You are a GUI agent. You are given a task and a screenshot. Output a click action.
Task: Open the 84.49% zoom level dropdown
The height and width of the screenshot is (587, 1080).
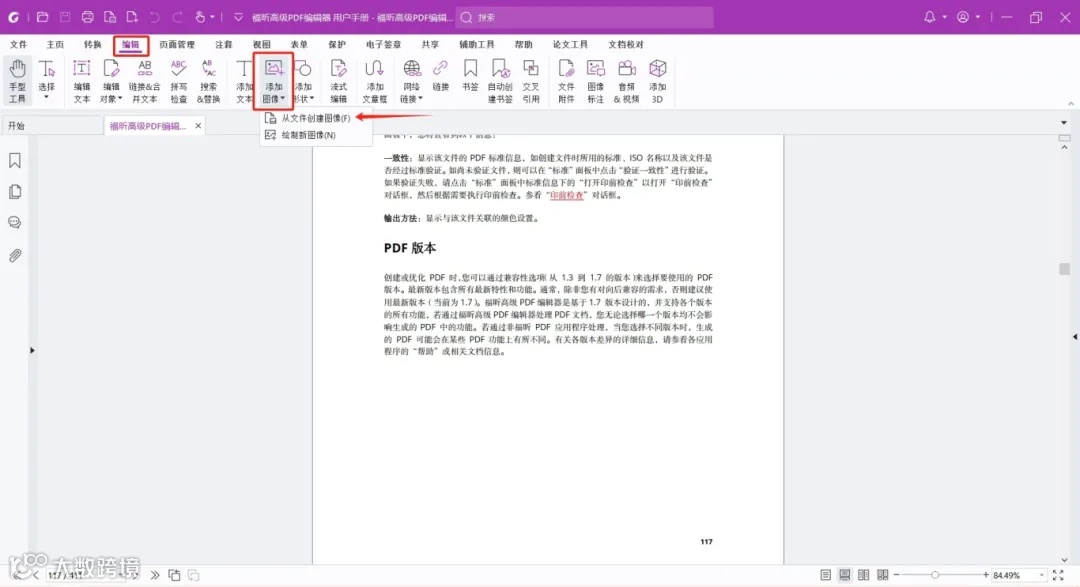[1041, 575]
